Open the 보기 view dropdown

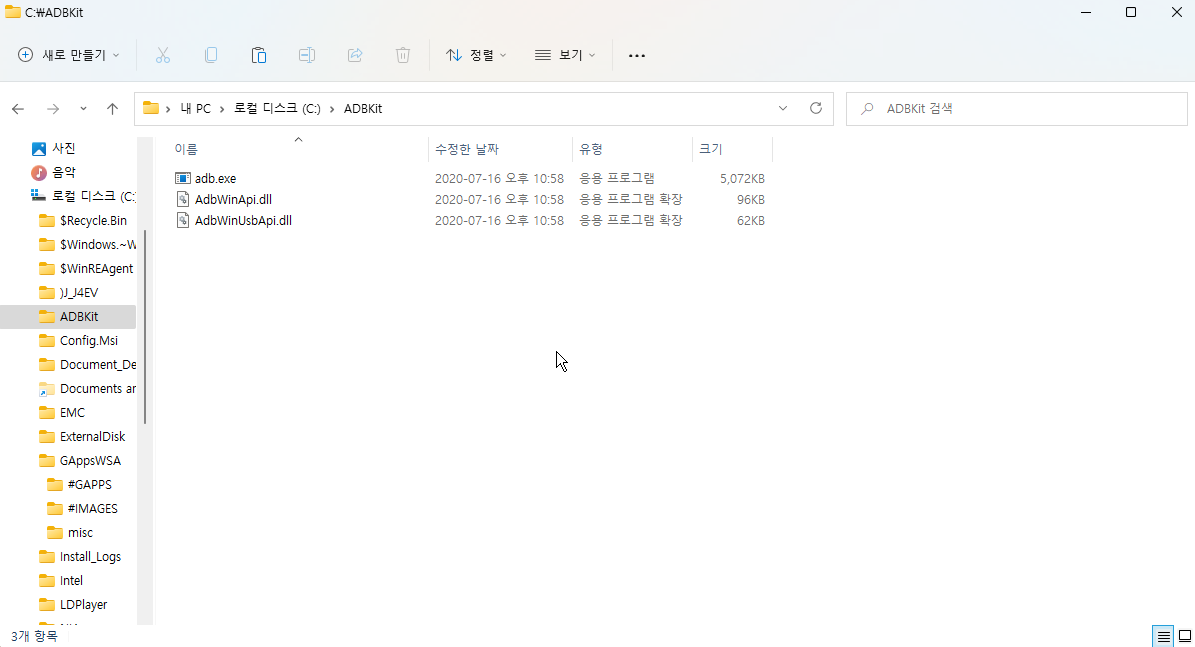tap(565, 55)
